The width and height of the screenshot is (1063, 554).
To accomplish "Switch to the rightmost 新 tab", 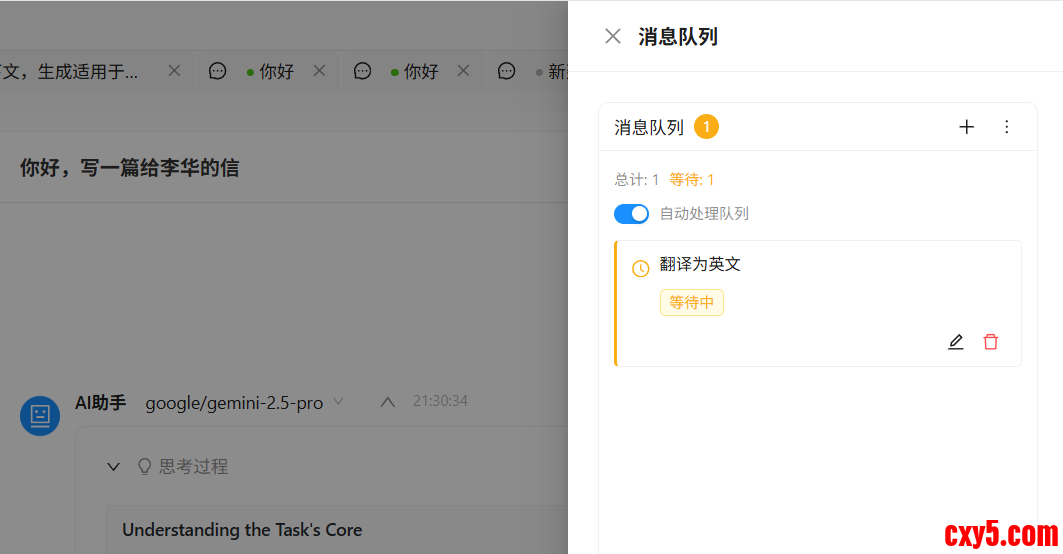I will point(555,72).
